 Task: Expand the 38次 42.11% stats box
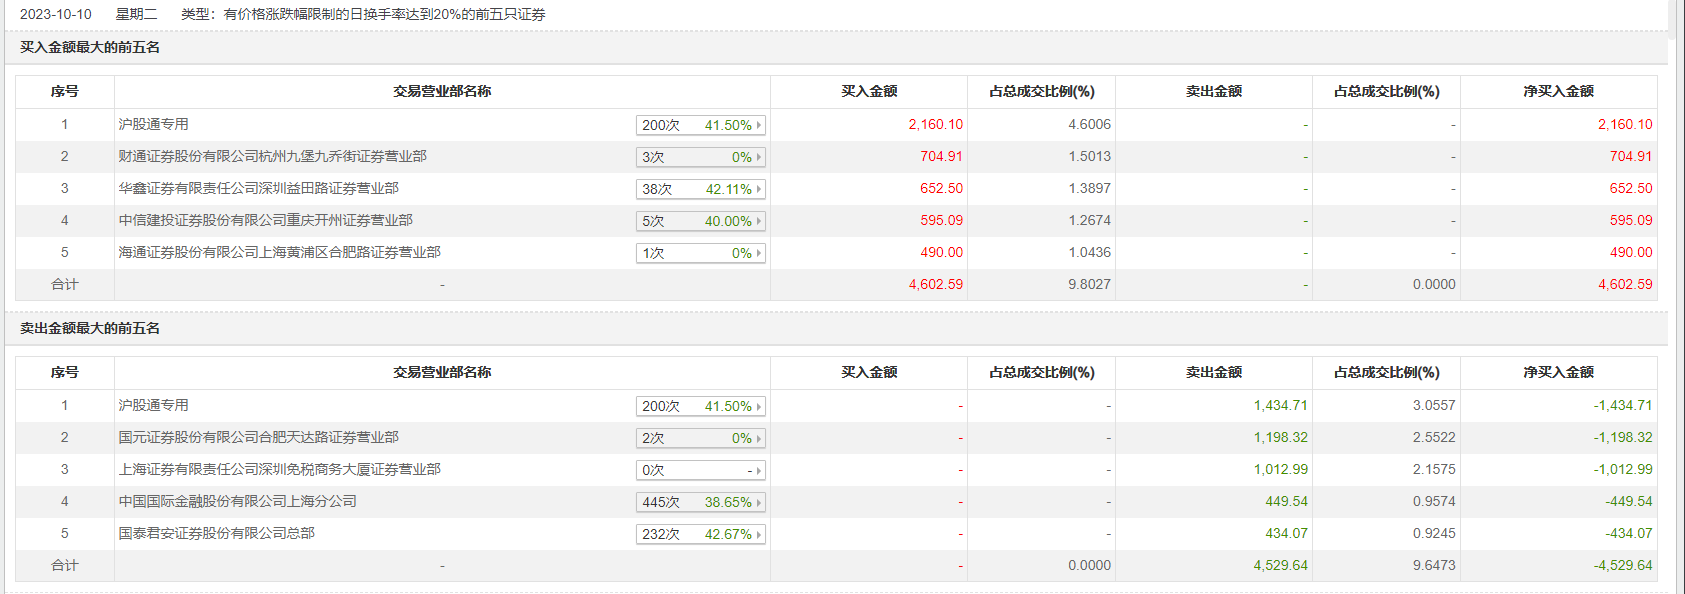coord(700,189)
